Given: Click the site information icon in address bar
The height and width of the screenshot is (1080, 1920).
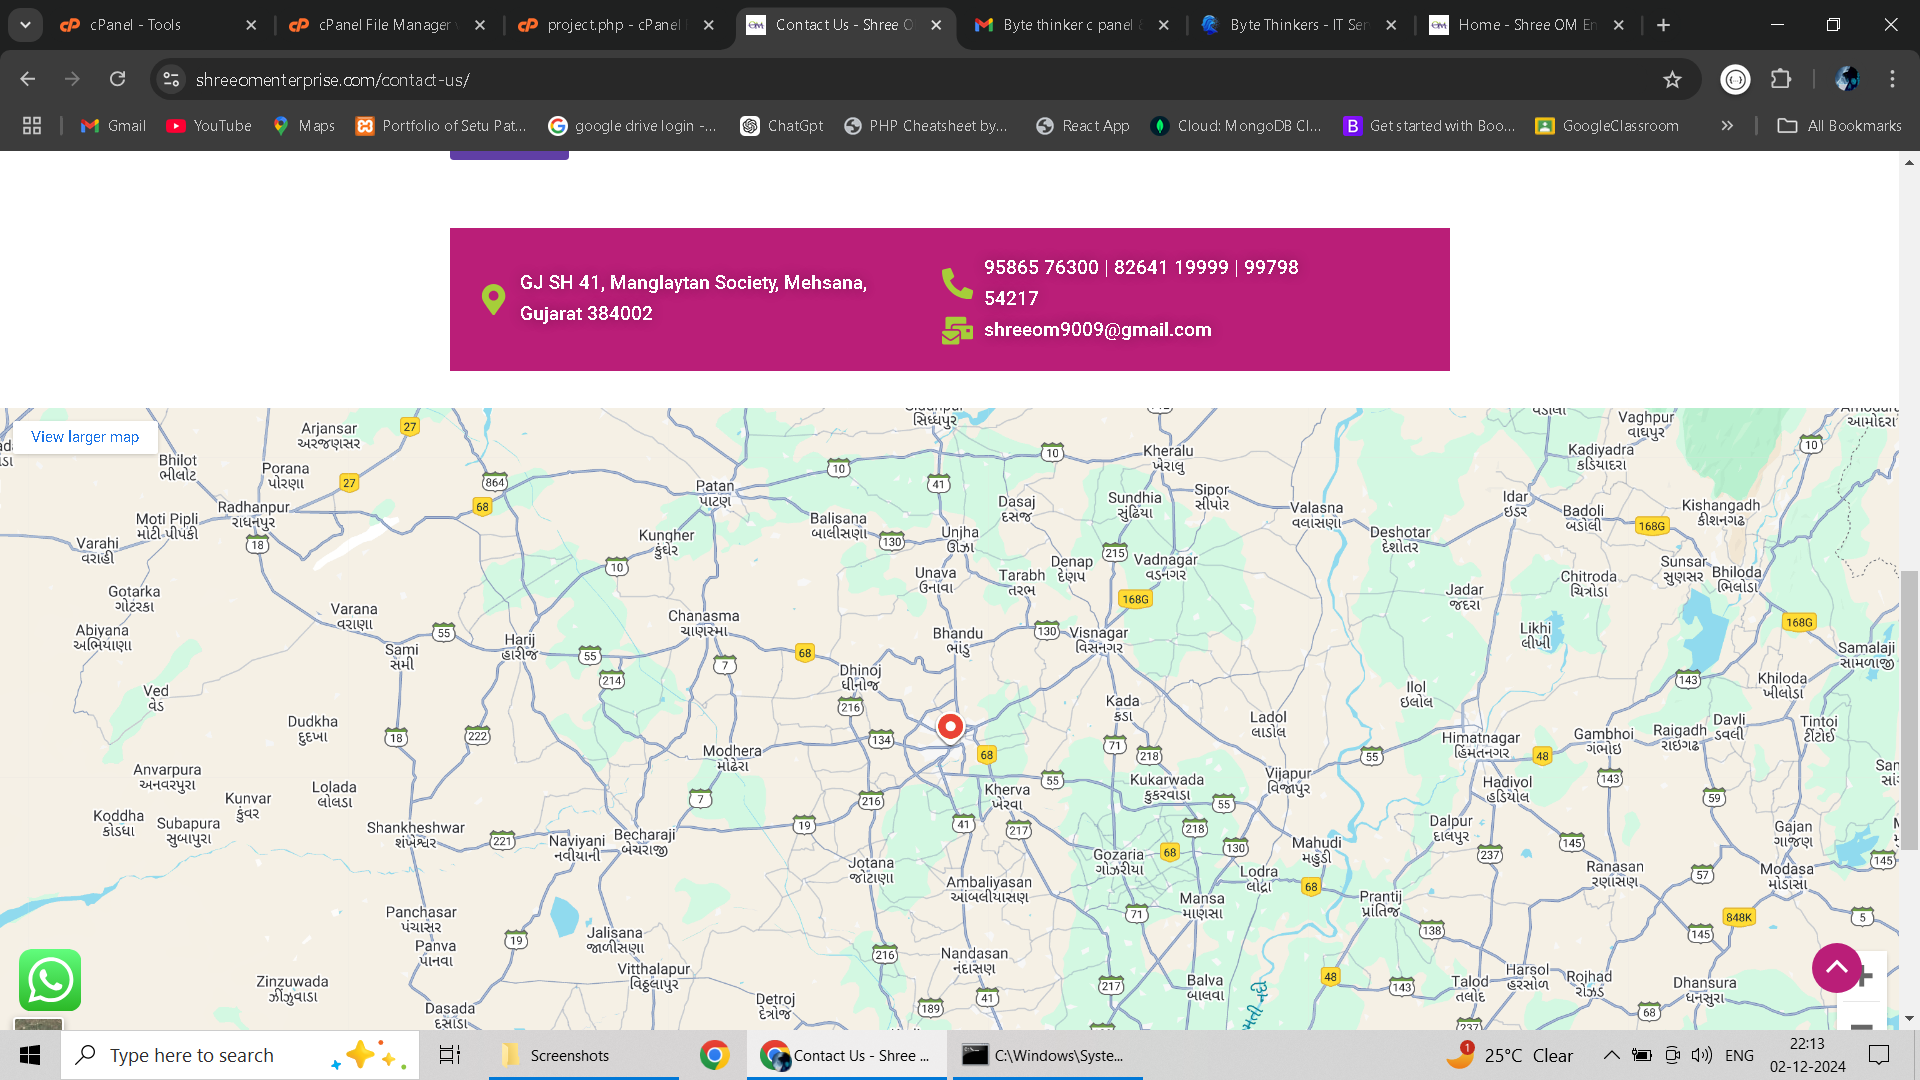Looking at the screenshot, I should [x=172, y=79].
